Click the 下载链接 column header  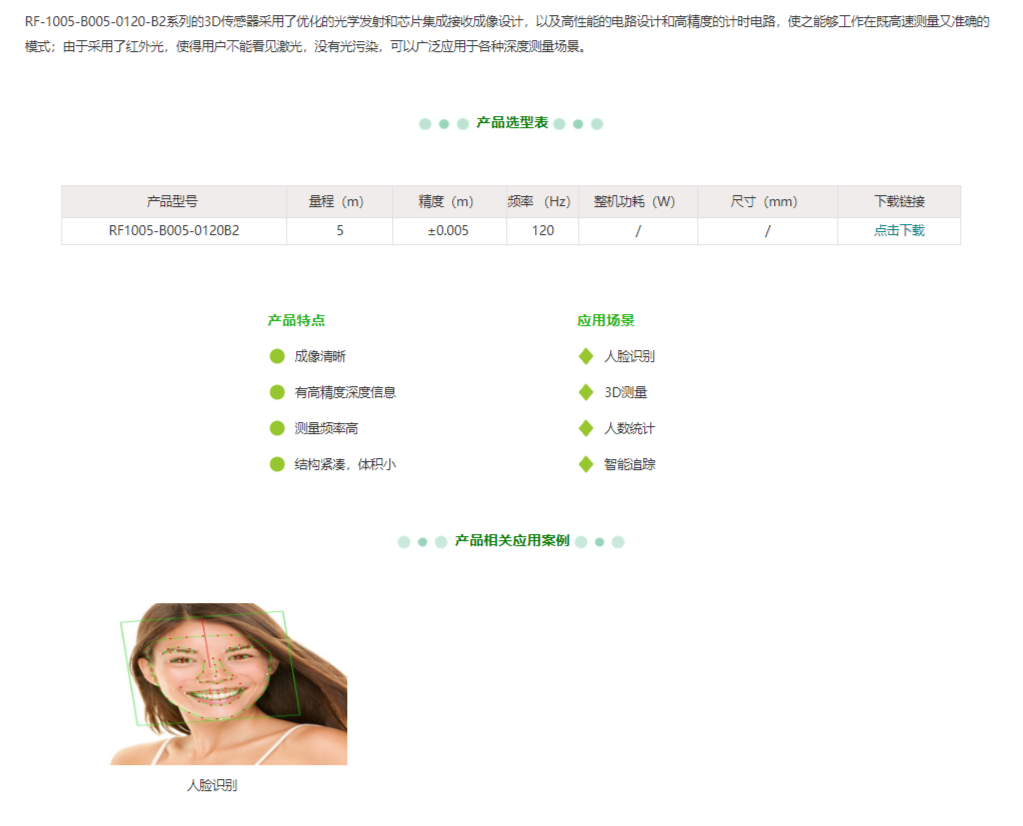[898, 202]
